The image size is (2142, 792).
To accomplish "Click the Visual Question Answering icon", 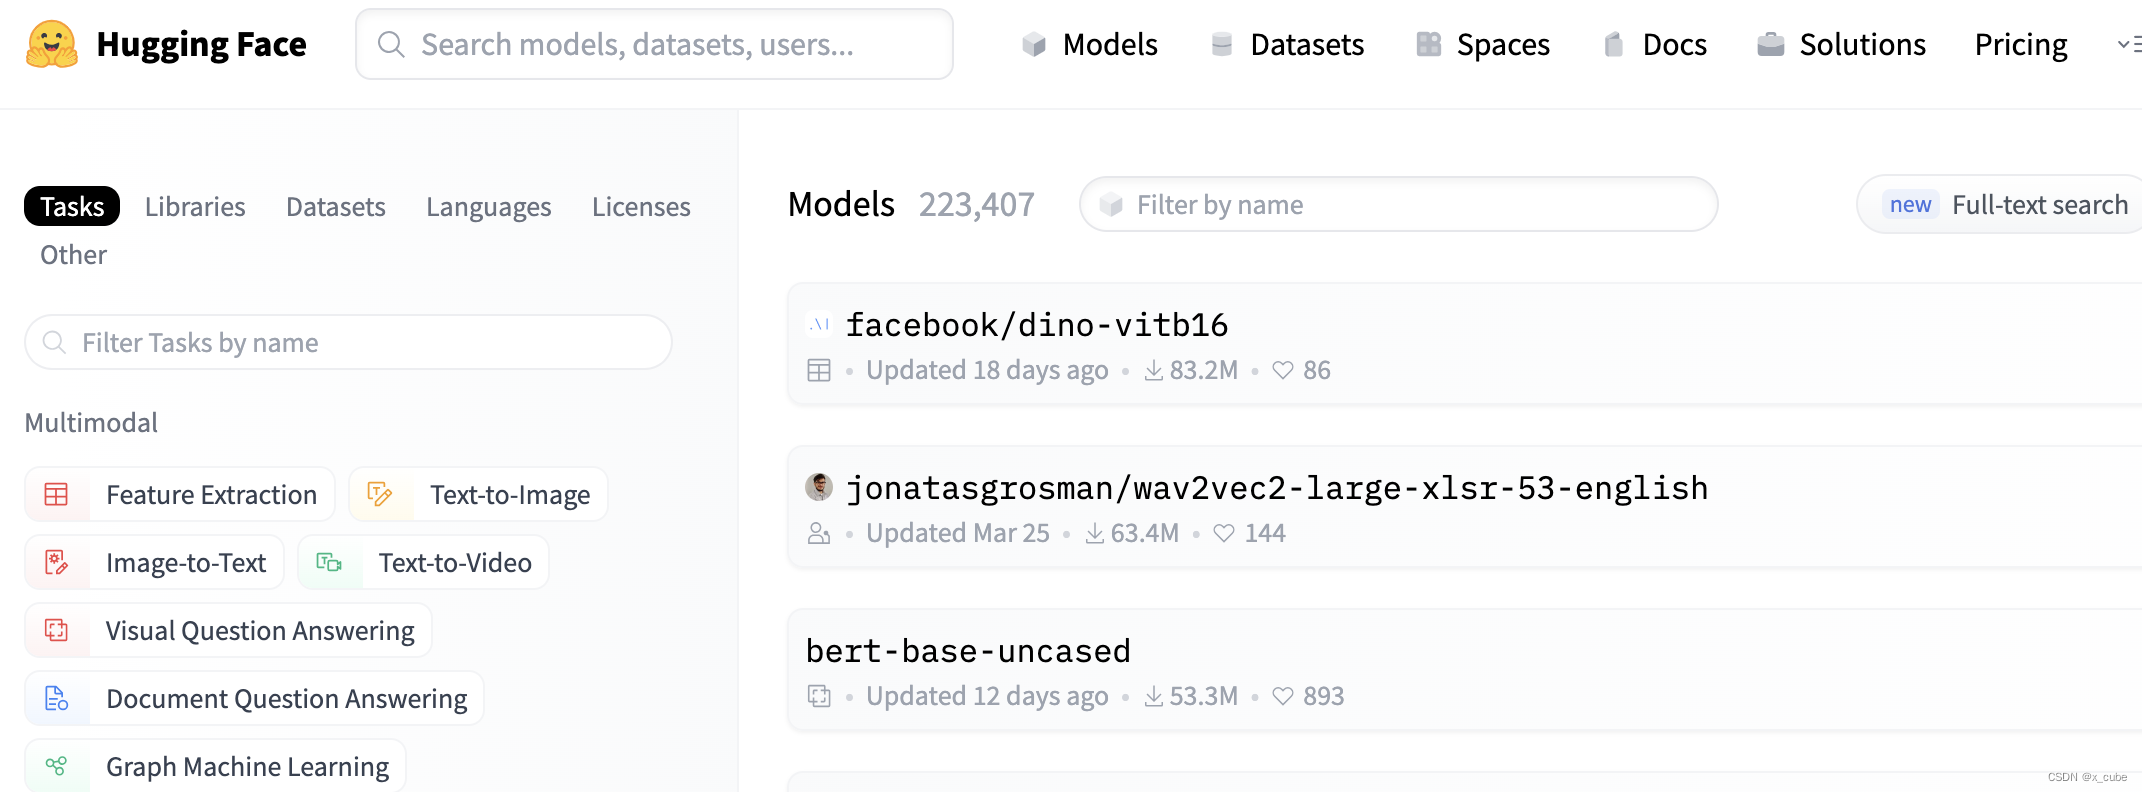I will tap(57, 630).
